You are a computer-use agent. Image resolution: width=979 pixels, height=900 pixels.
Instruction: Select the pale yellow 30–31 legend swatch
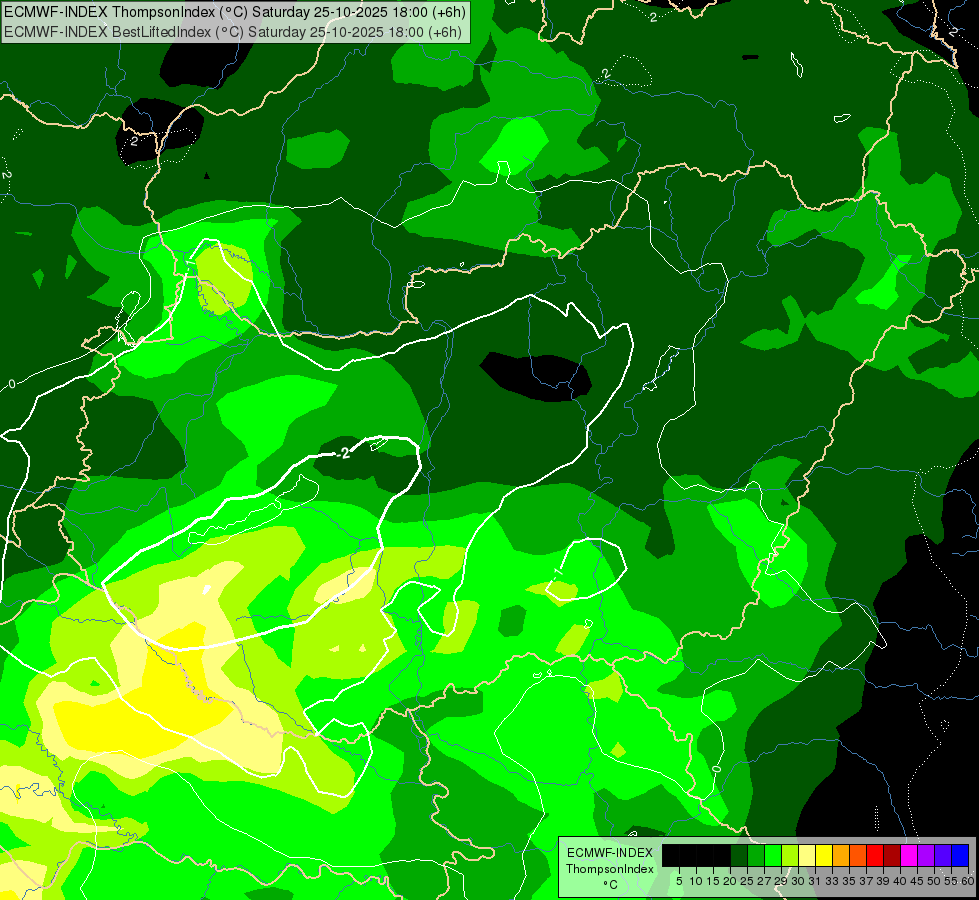tap(807, 855)
